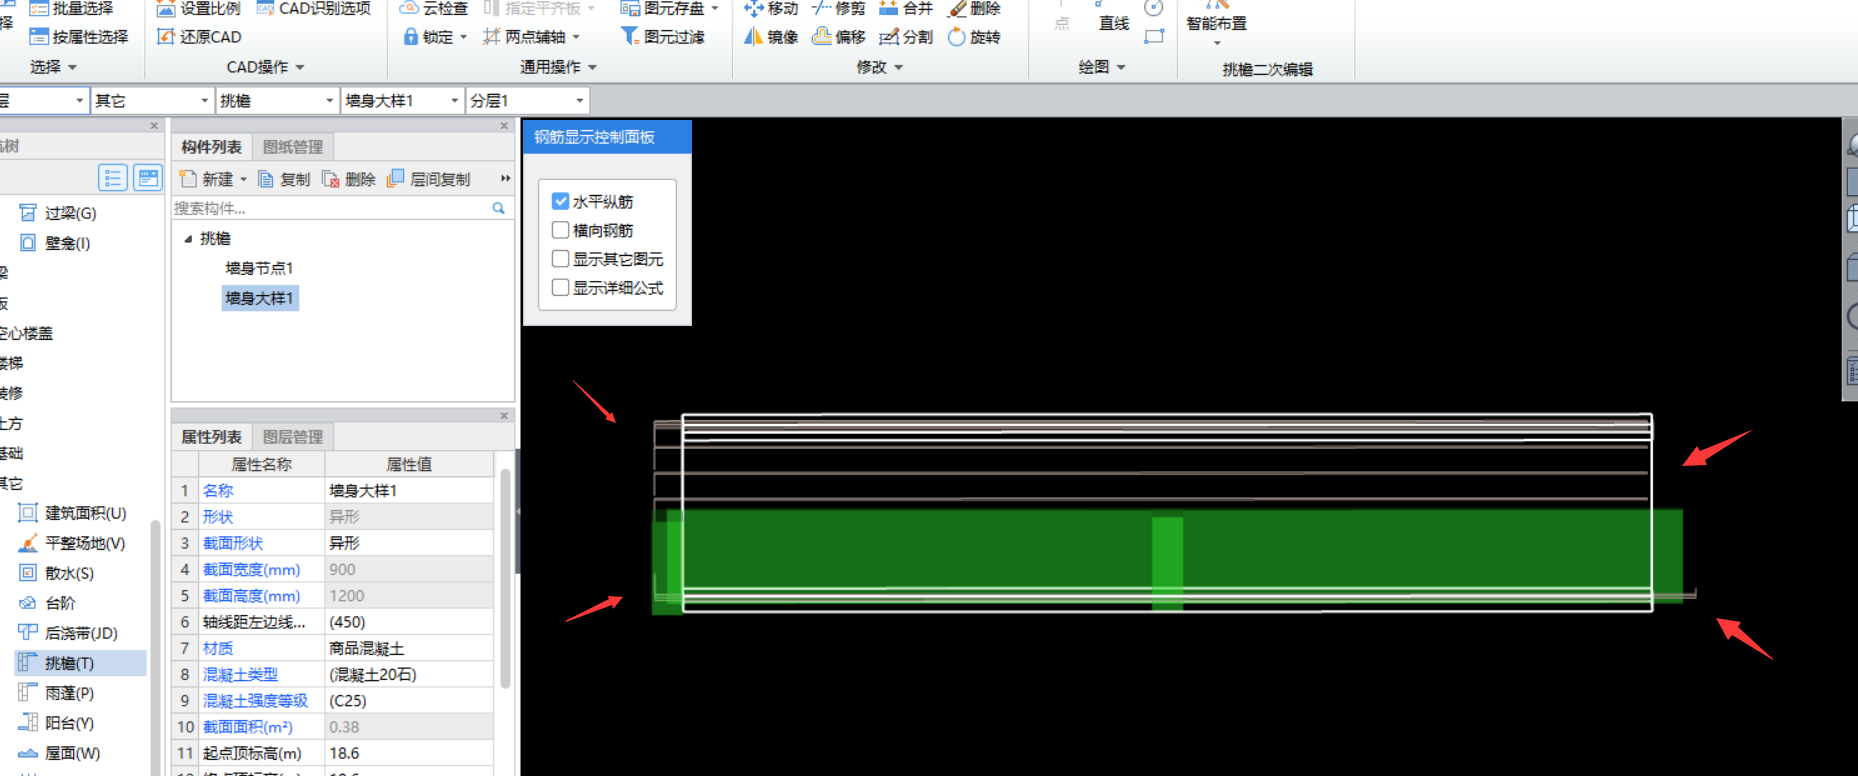Select 墙身大样1 in component list
Viewport: 1858px width, 776px height.
click(x=260, y=298)
